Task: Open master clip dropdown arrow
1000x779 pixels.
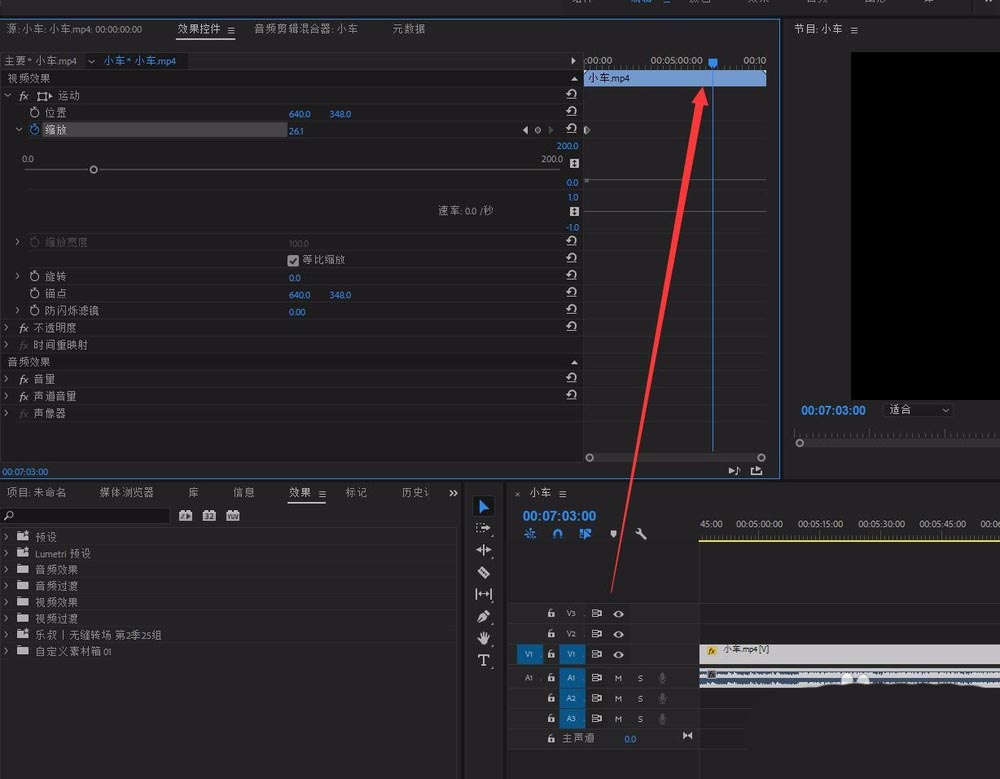Action: [91, 61]
